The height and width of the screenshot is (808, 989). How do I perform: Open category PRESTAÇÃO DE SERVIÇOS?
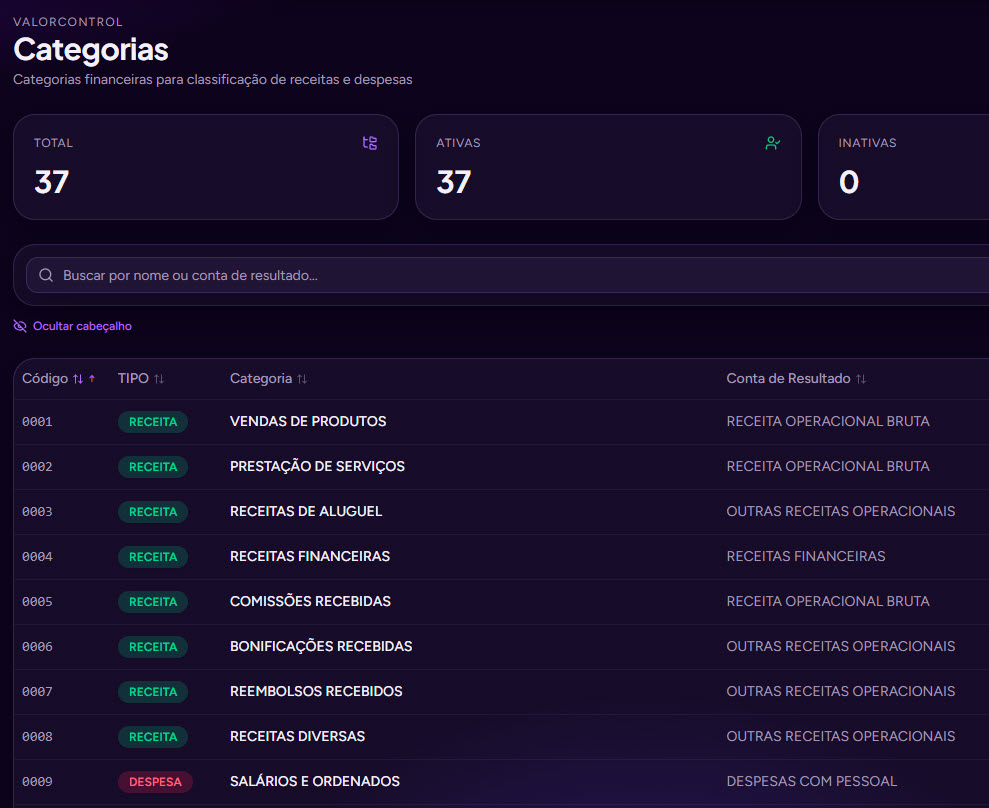317,466
